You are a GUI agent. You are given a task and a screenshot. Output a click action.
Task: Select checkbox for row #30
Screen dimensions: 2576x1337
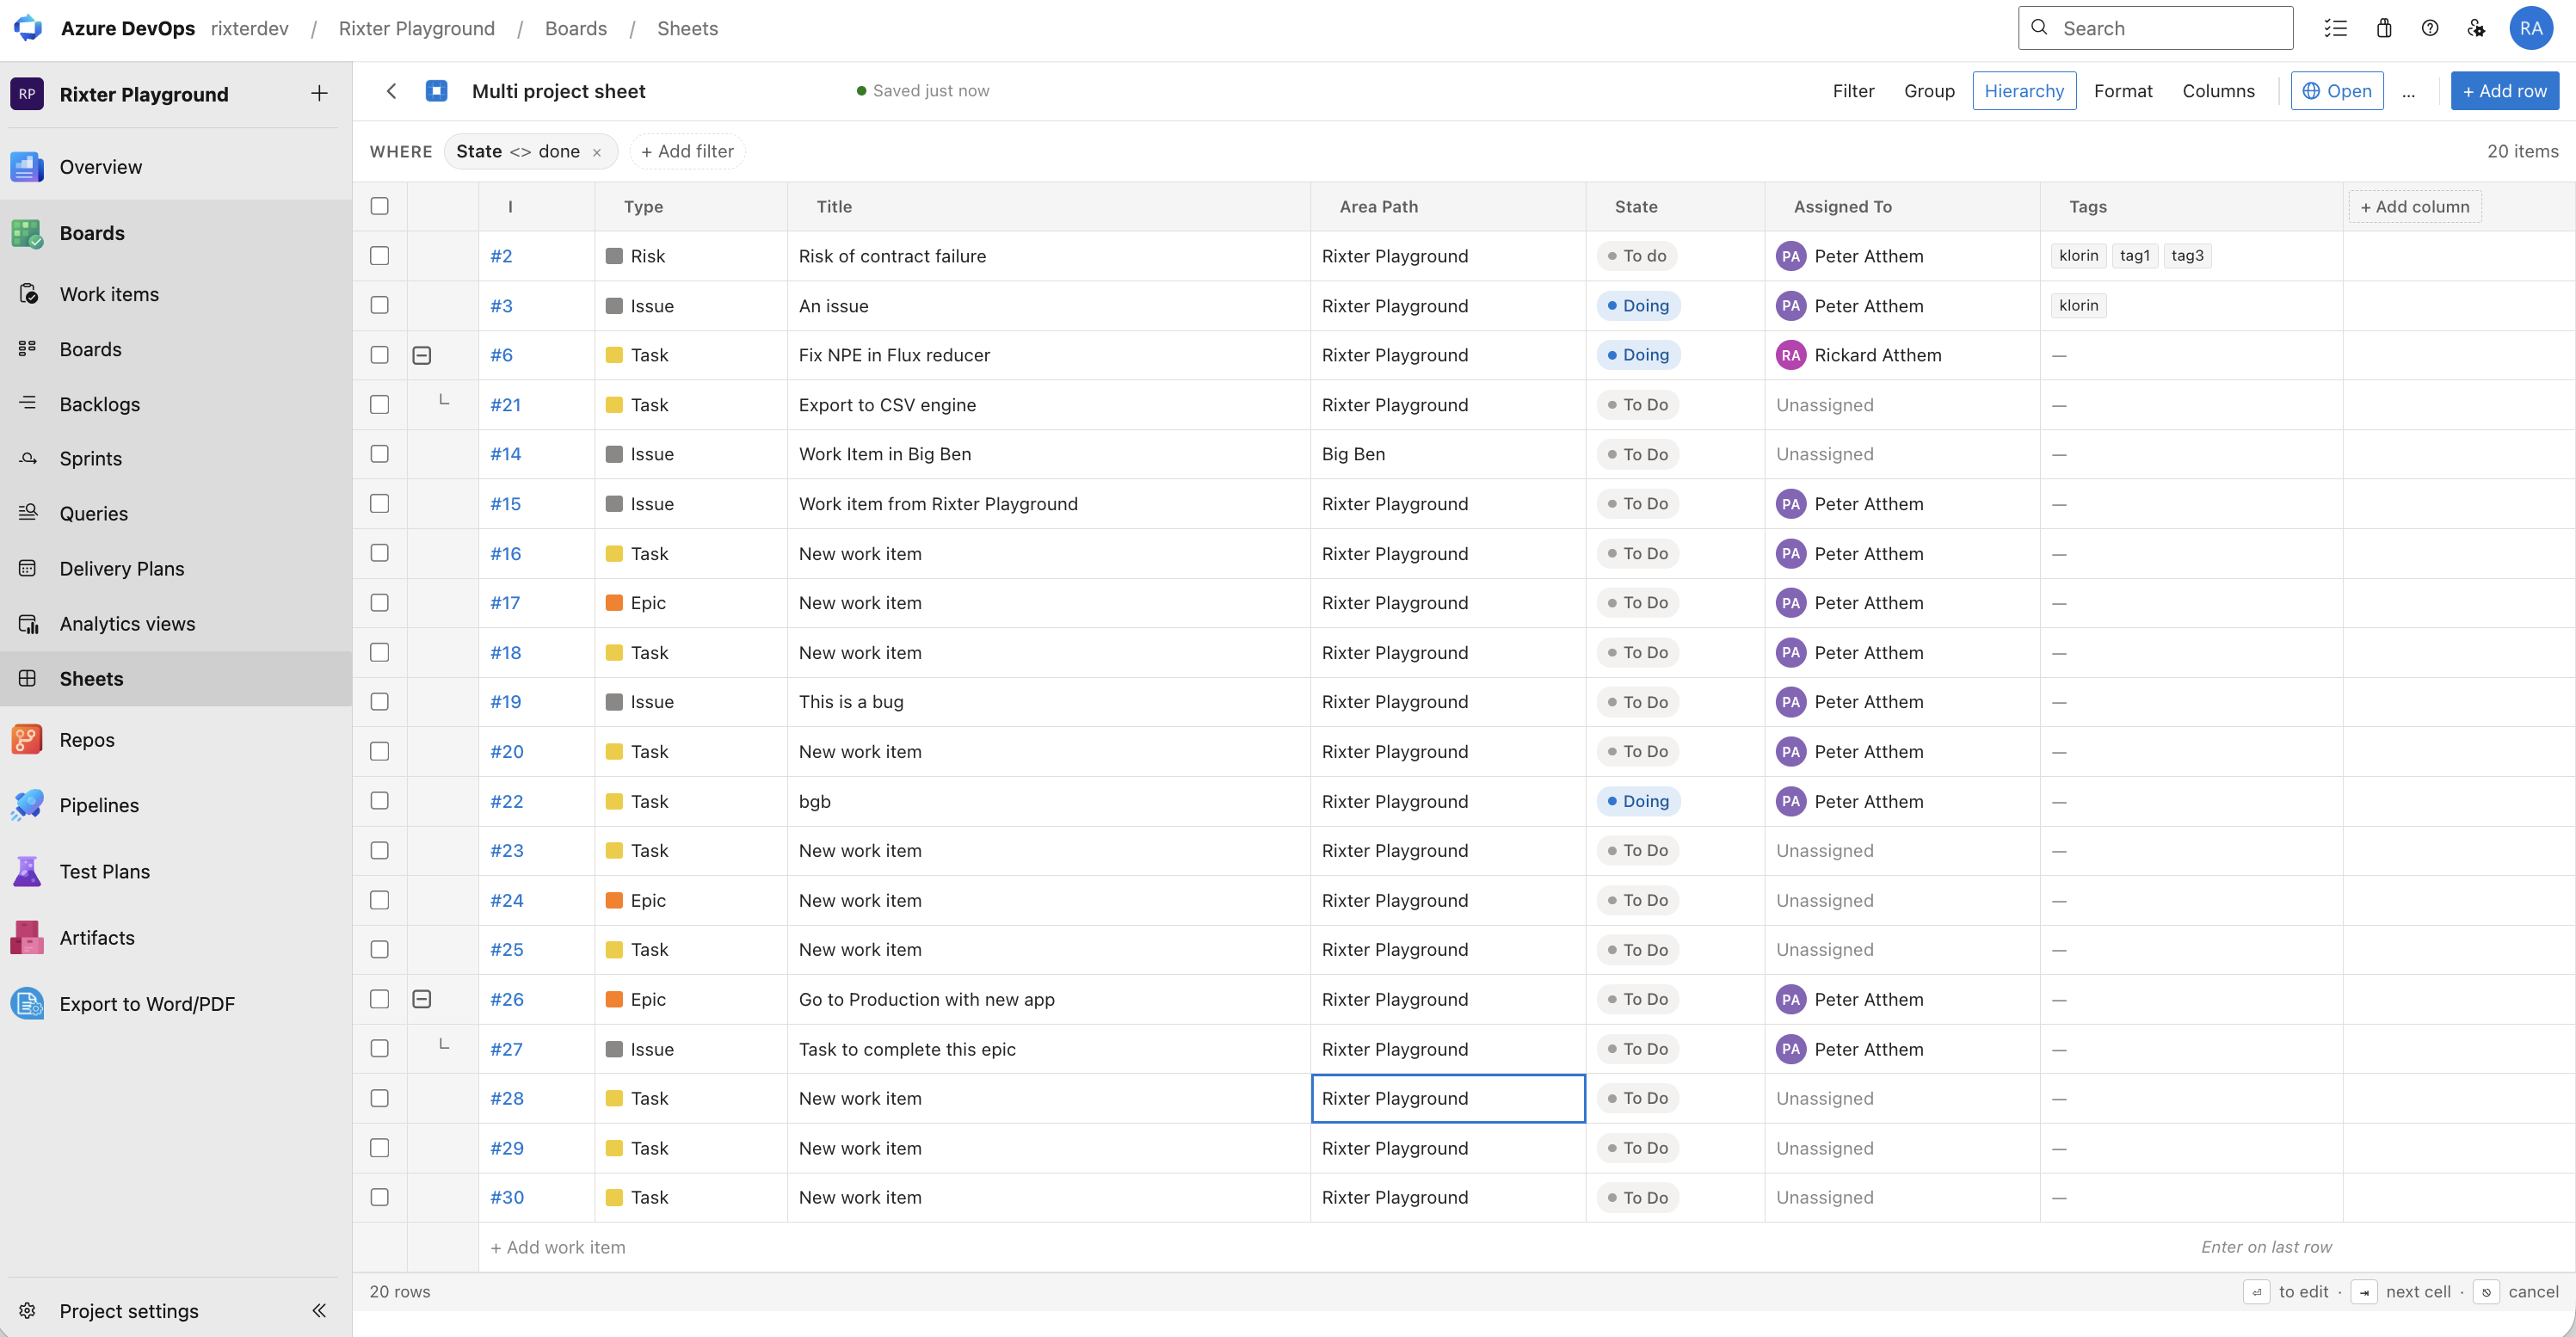click(380, 1197)
